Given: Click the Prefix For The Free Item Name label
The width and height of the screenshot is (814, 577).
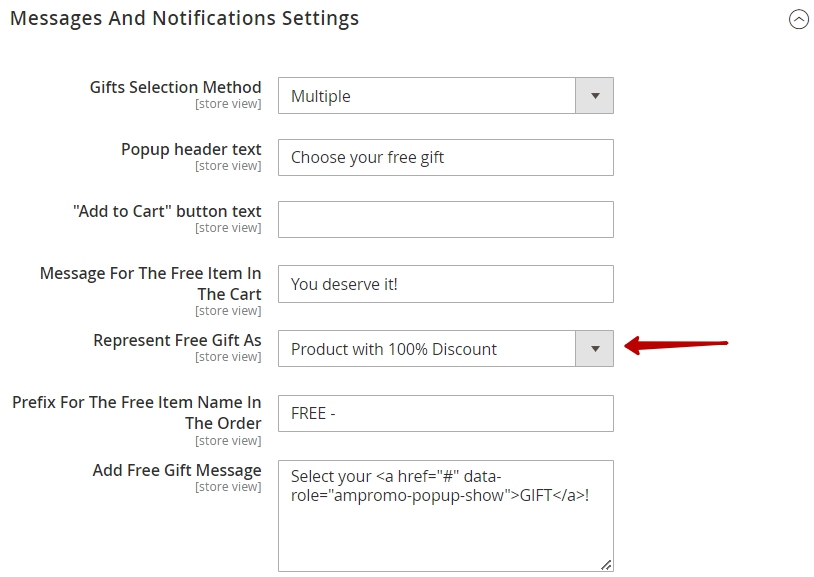Looking at the screenshot, I should coord(137,412).
